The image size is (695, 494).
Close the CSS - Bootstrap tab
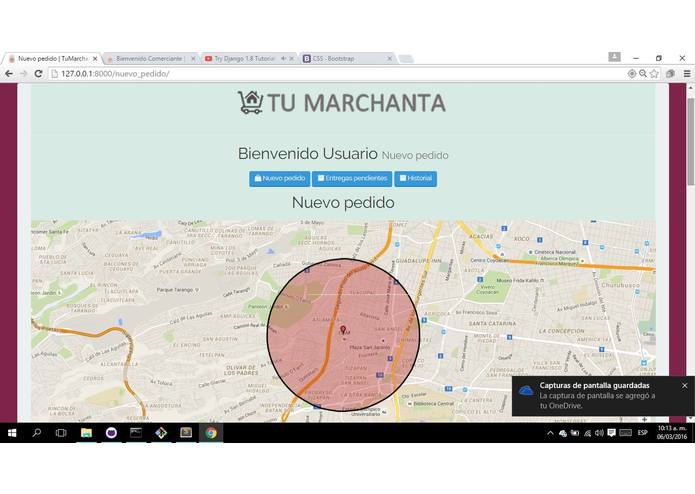coord(390,58)
